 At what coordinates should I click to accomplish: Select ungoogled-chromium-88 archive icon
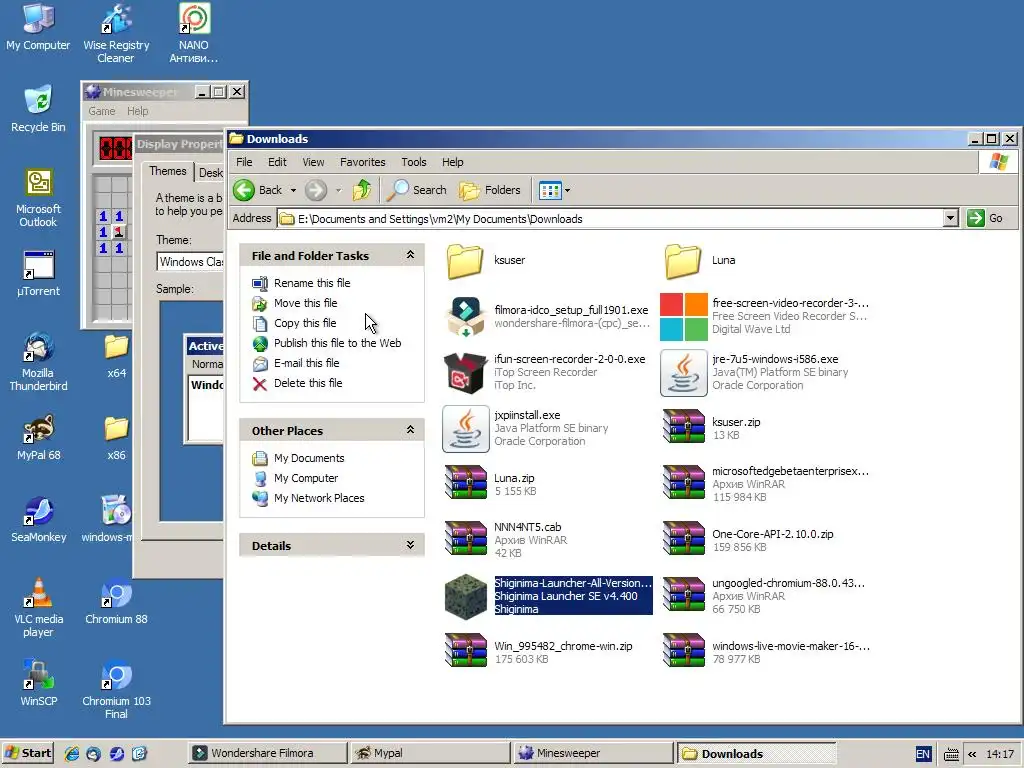pos(683,595)
